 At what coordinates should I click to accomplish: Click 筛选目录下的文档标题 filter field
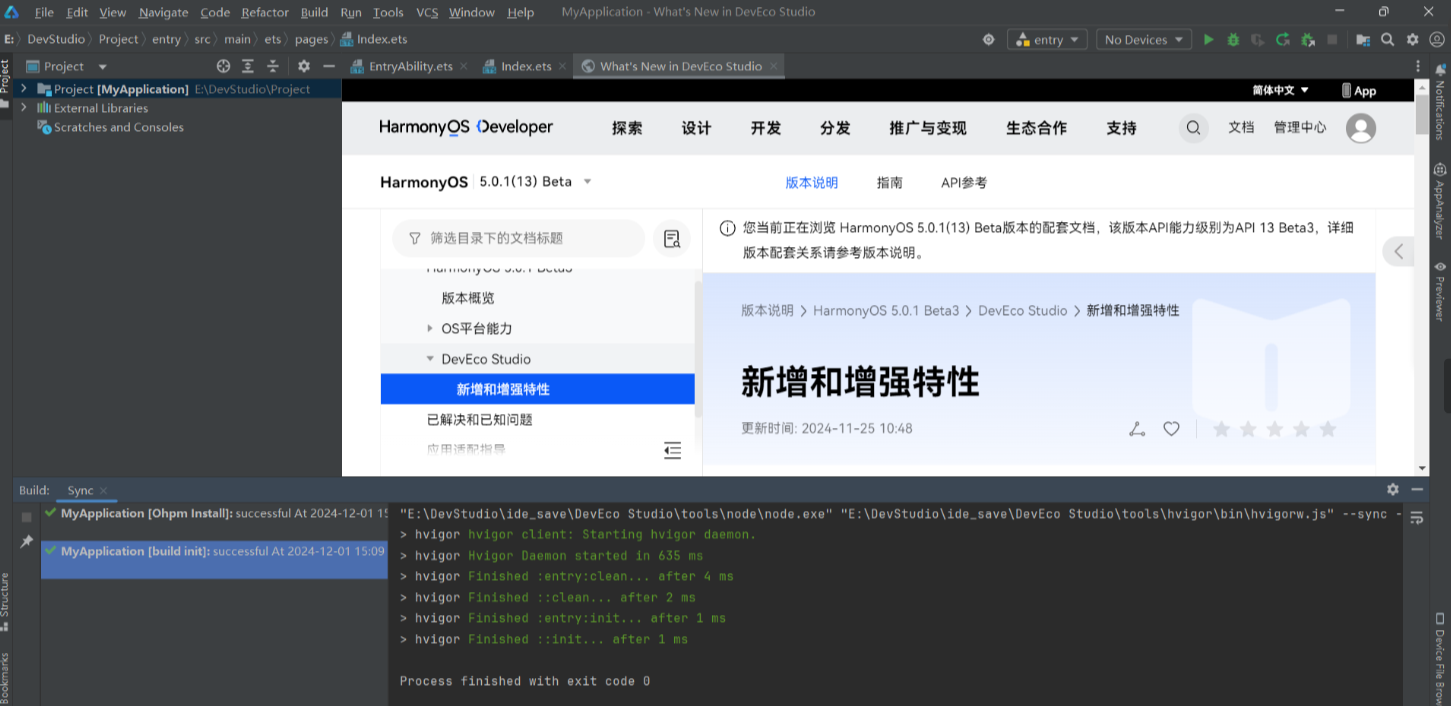(518, 238)
